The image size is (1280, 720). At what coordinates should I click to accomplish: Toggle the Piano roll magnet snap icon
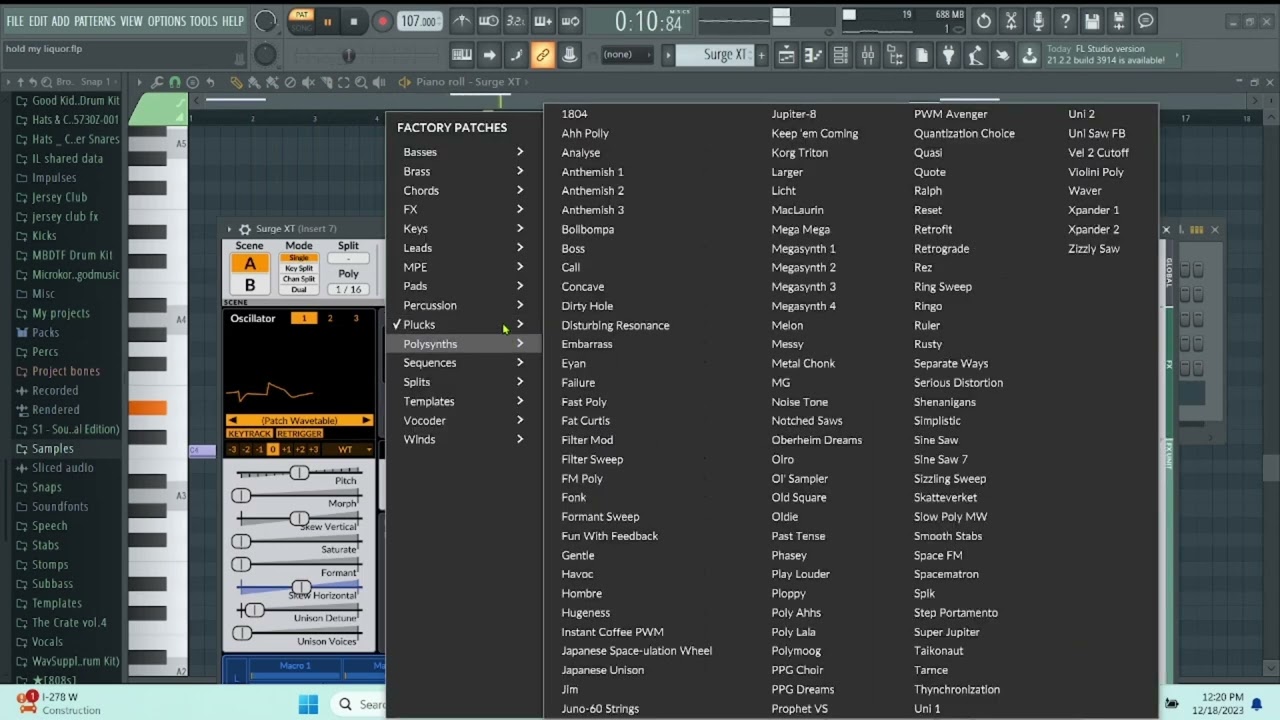click(175, 82)
